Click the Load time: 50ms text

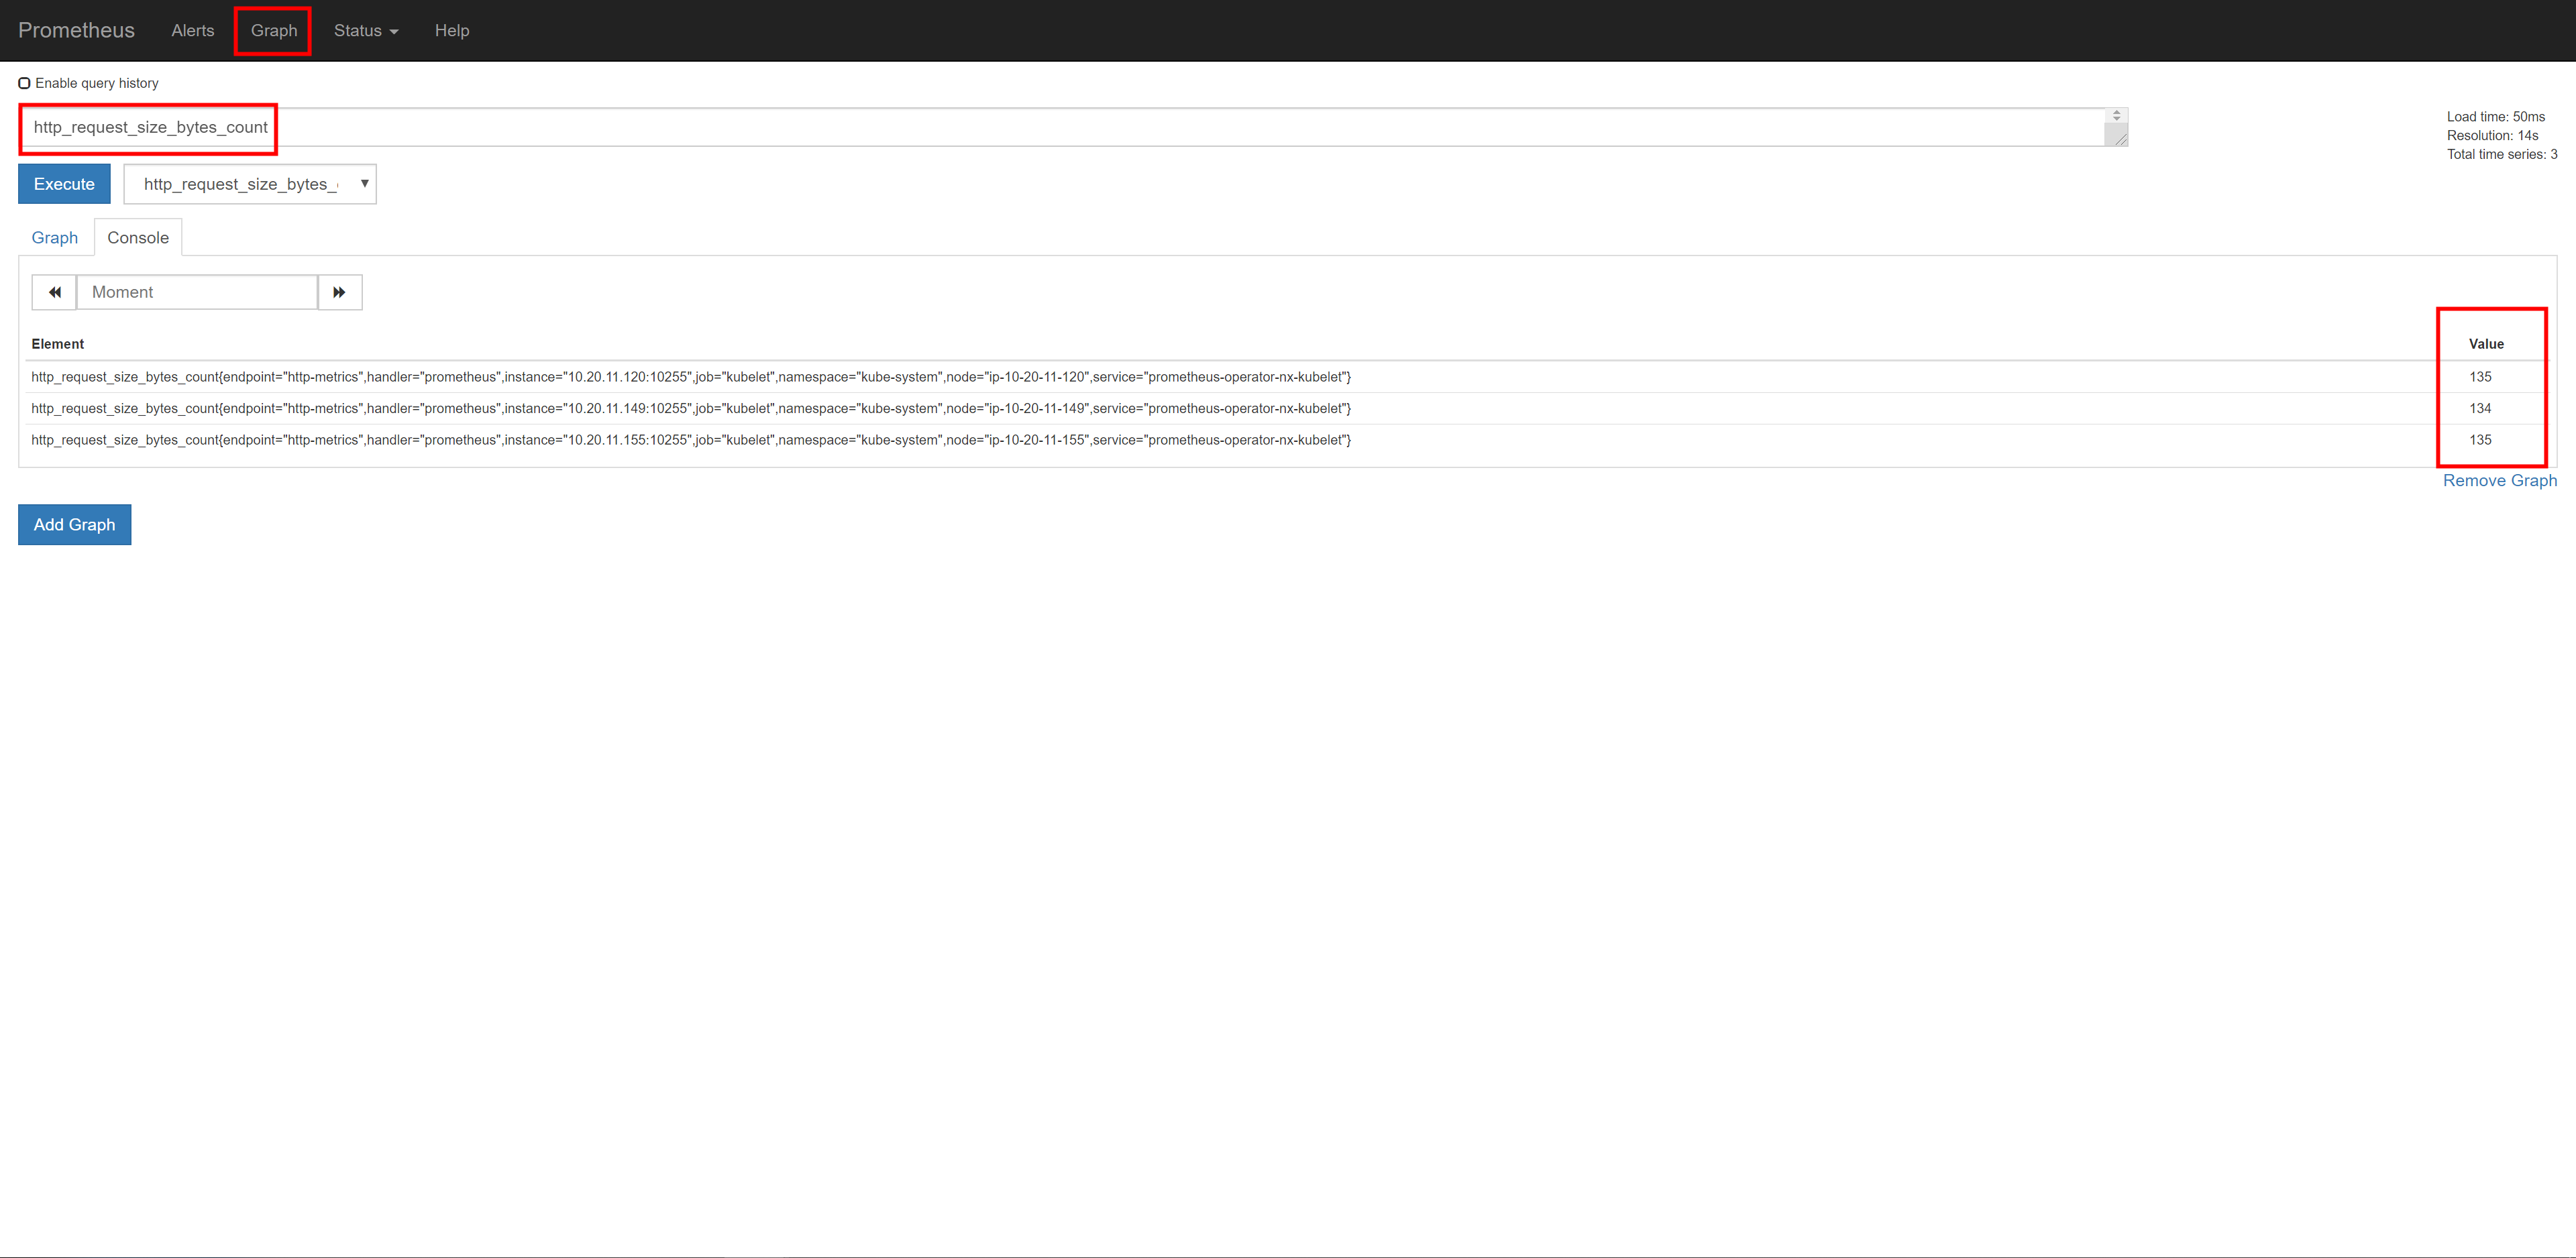pyautogui.click(x=2496, y=117)
